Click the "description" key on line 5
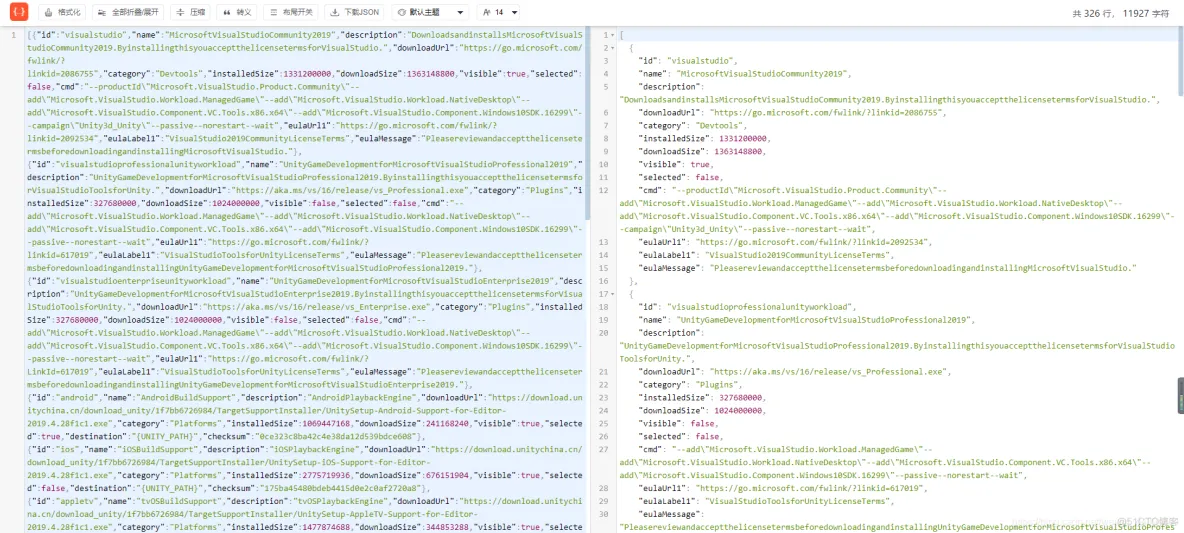Image resolution: width=1184 pixels, height=533 pixels. [670, 87]
